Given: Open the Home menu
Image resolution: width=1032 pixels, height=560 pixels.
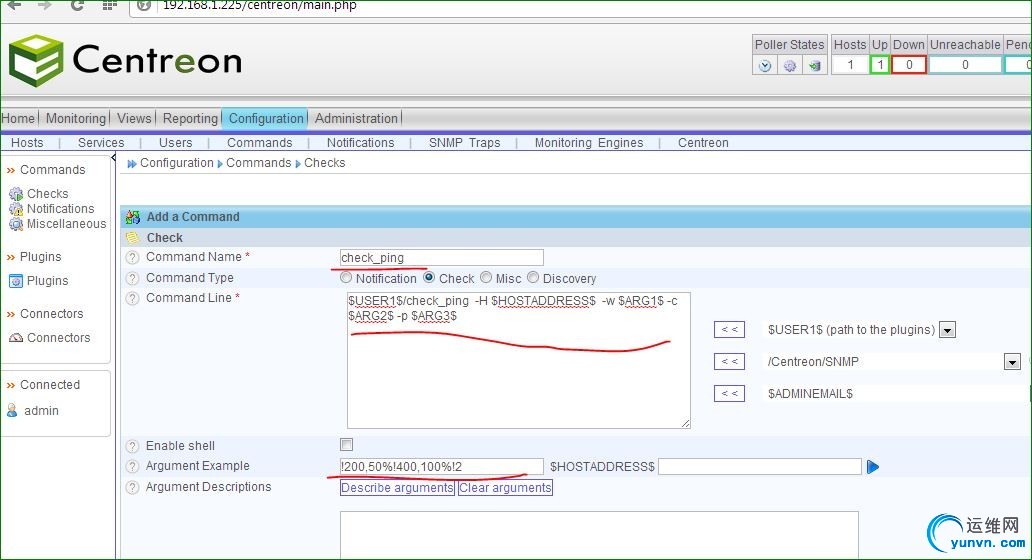Looking at the screenshot, I should pos(18,118).
